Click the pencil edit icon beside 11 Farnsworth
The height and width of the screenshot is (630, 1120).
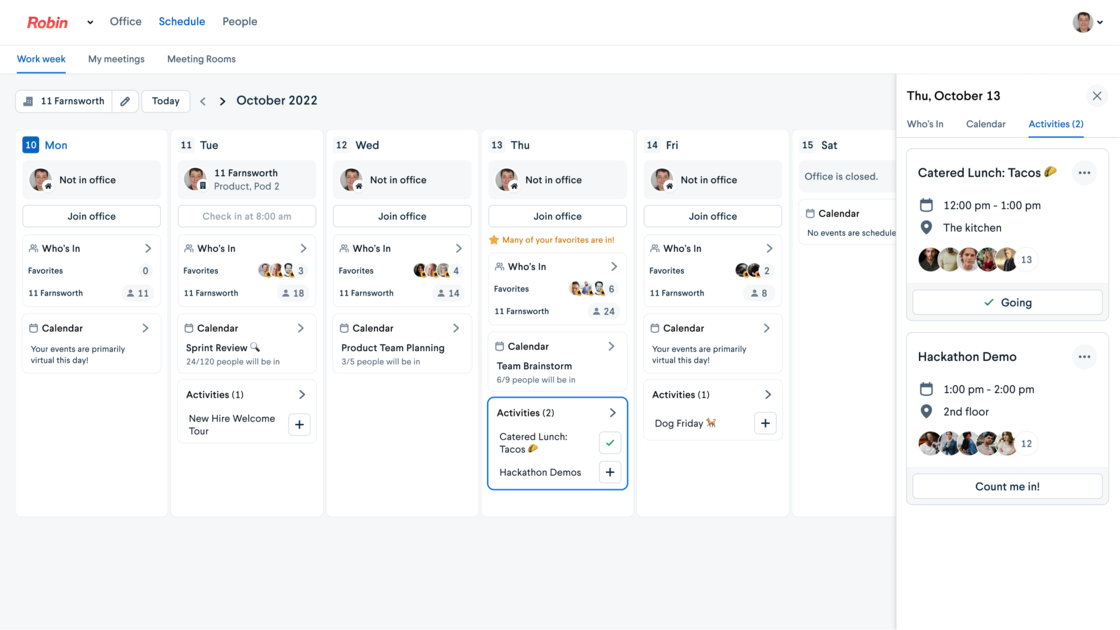(x=125, y=101)
